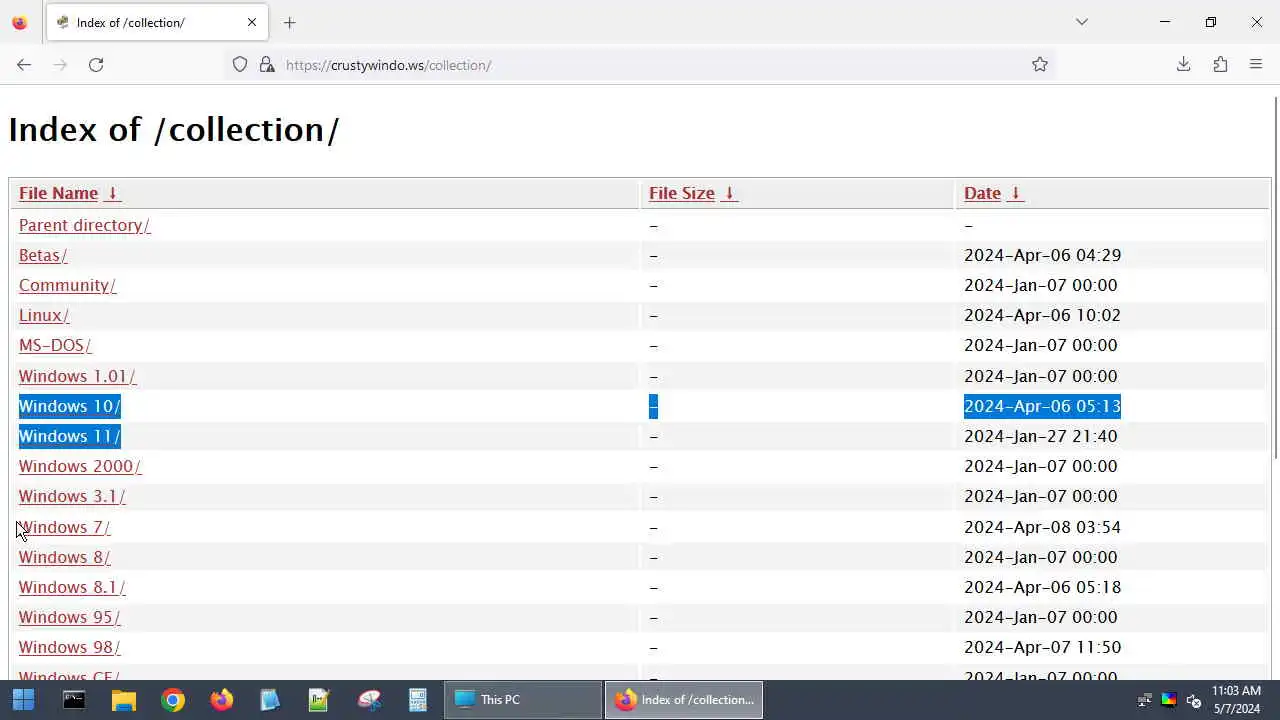View site security lock info

coord(267,65)
